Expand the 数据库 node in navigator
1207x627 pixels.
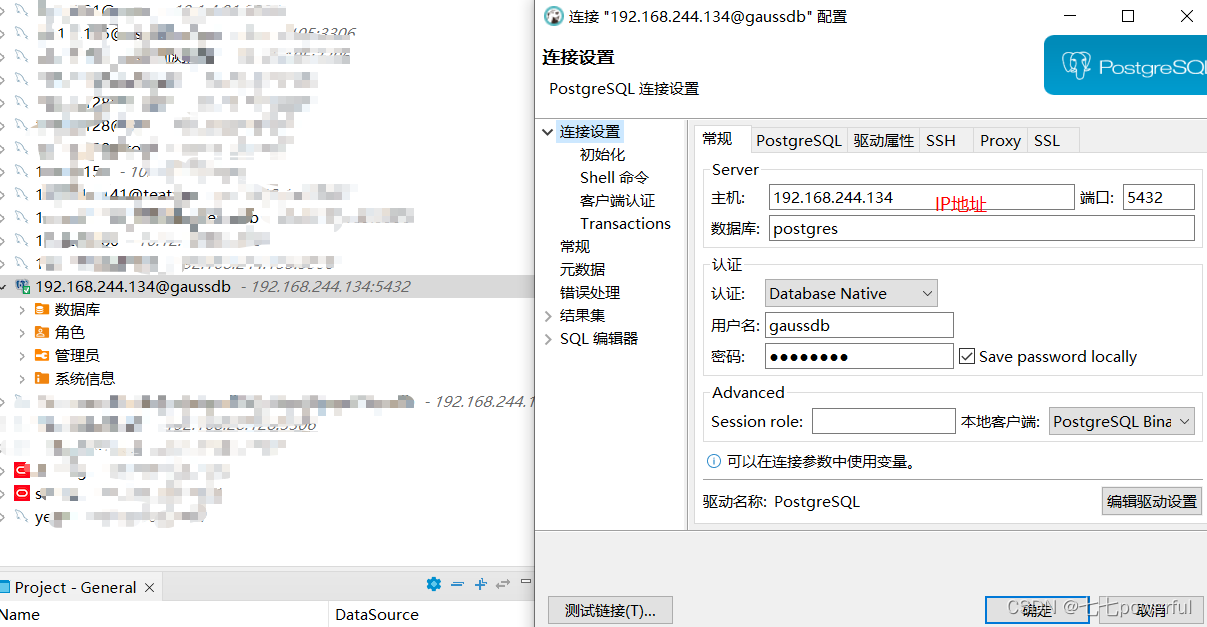(x=23, y=310)
